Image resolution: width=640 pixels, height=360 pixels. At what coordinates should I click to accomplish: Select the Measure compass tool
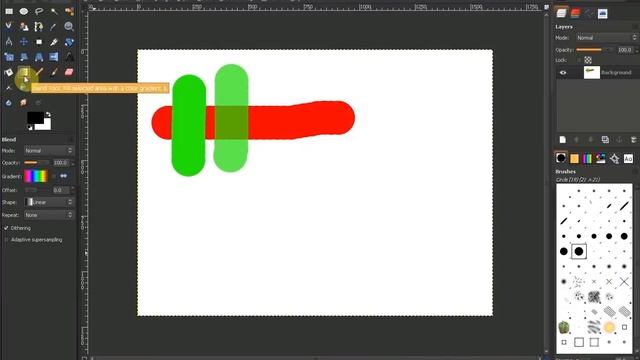pos(9,42)
